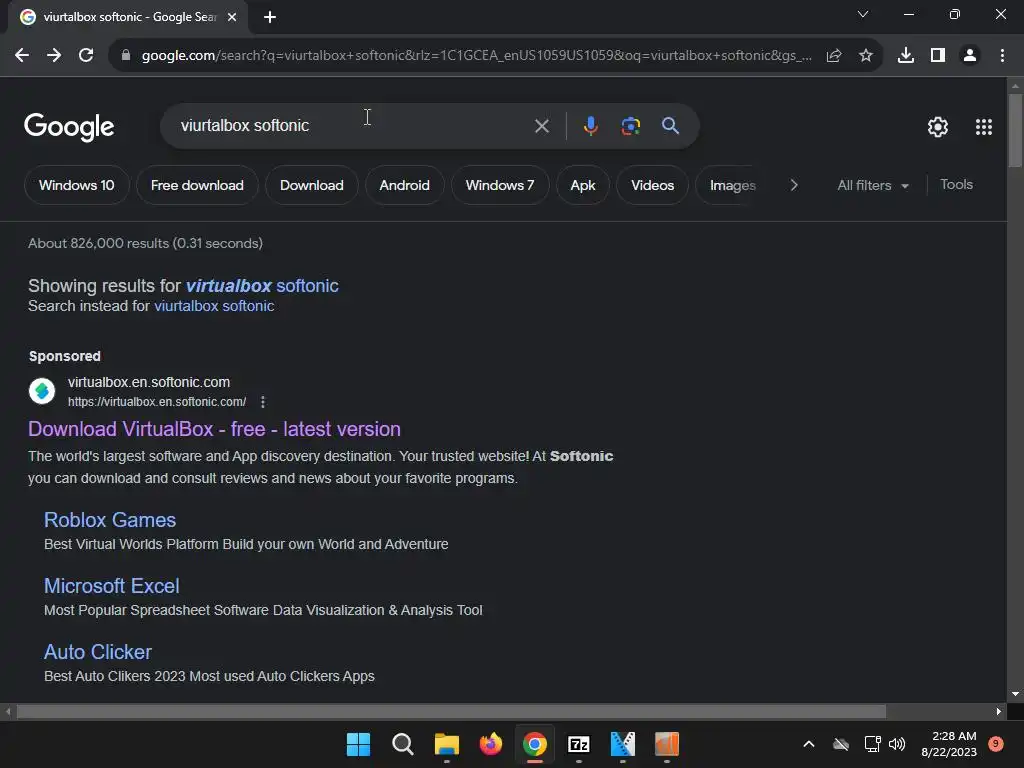Go back to the previous page
Viewport: 1024px width, 768px height.
[x=22, y=56]
